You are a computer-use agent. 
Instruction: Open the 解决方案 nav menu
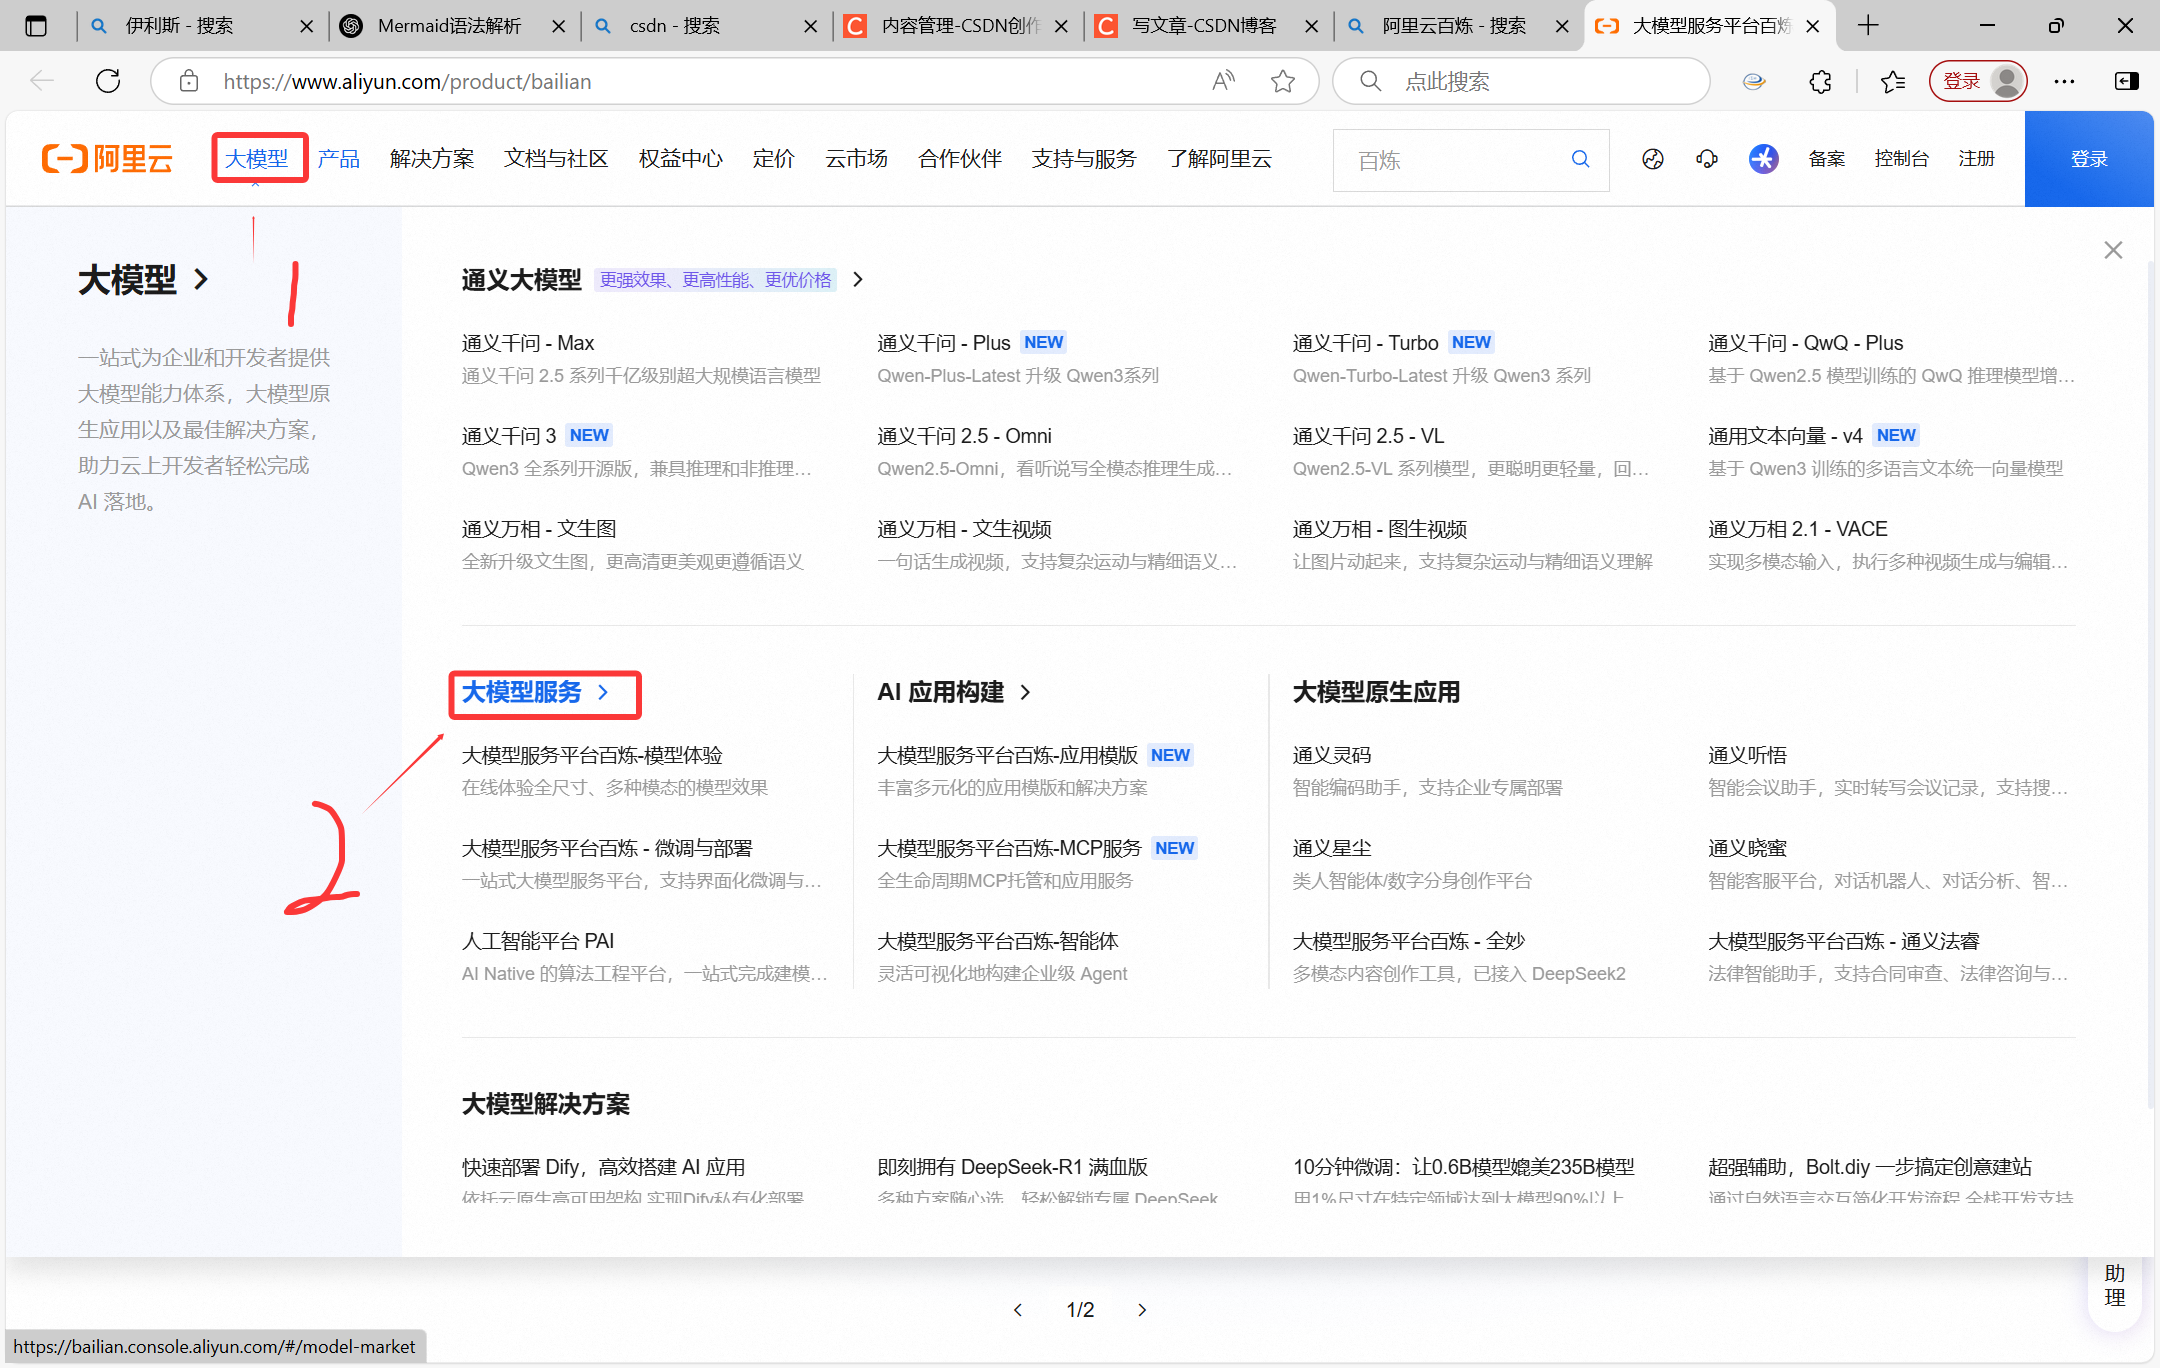[432, 159]
